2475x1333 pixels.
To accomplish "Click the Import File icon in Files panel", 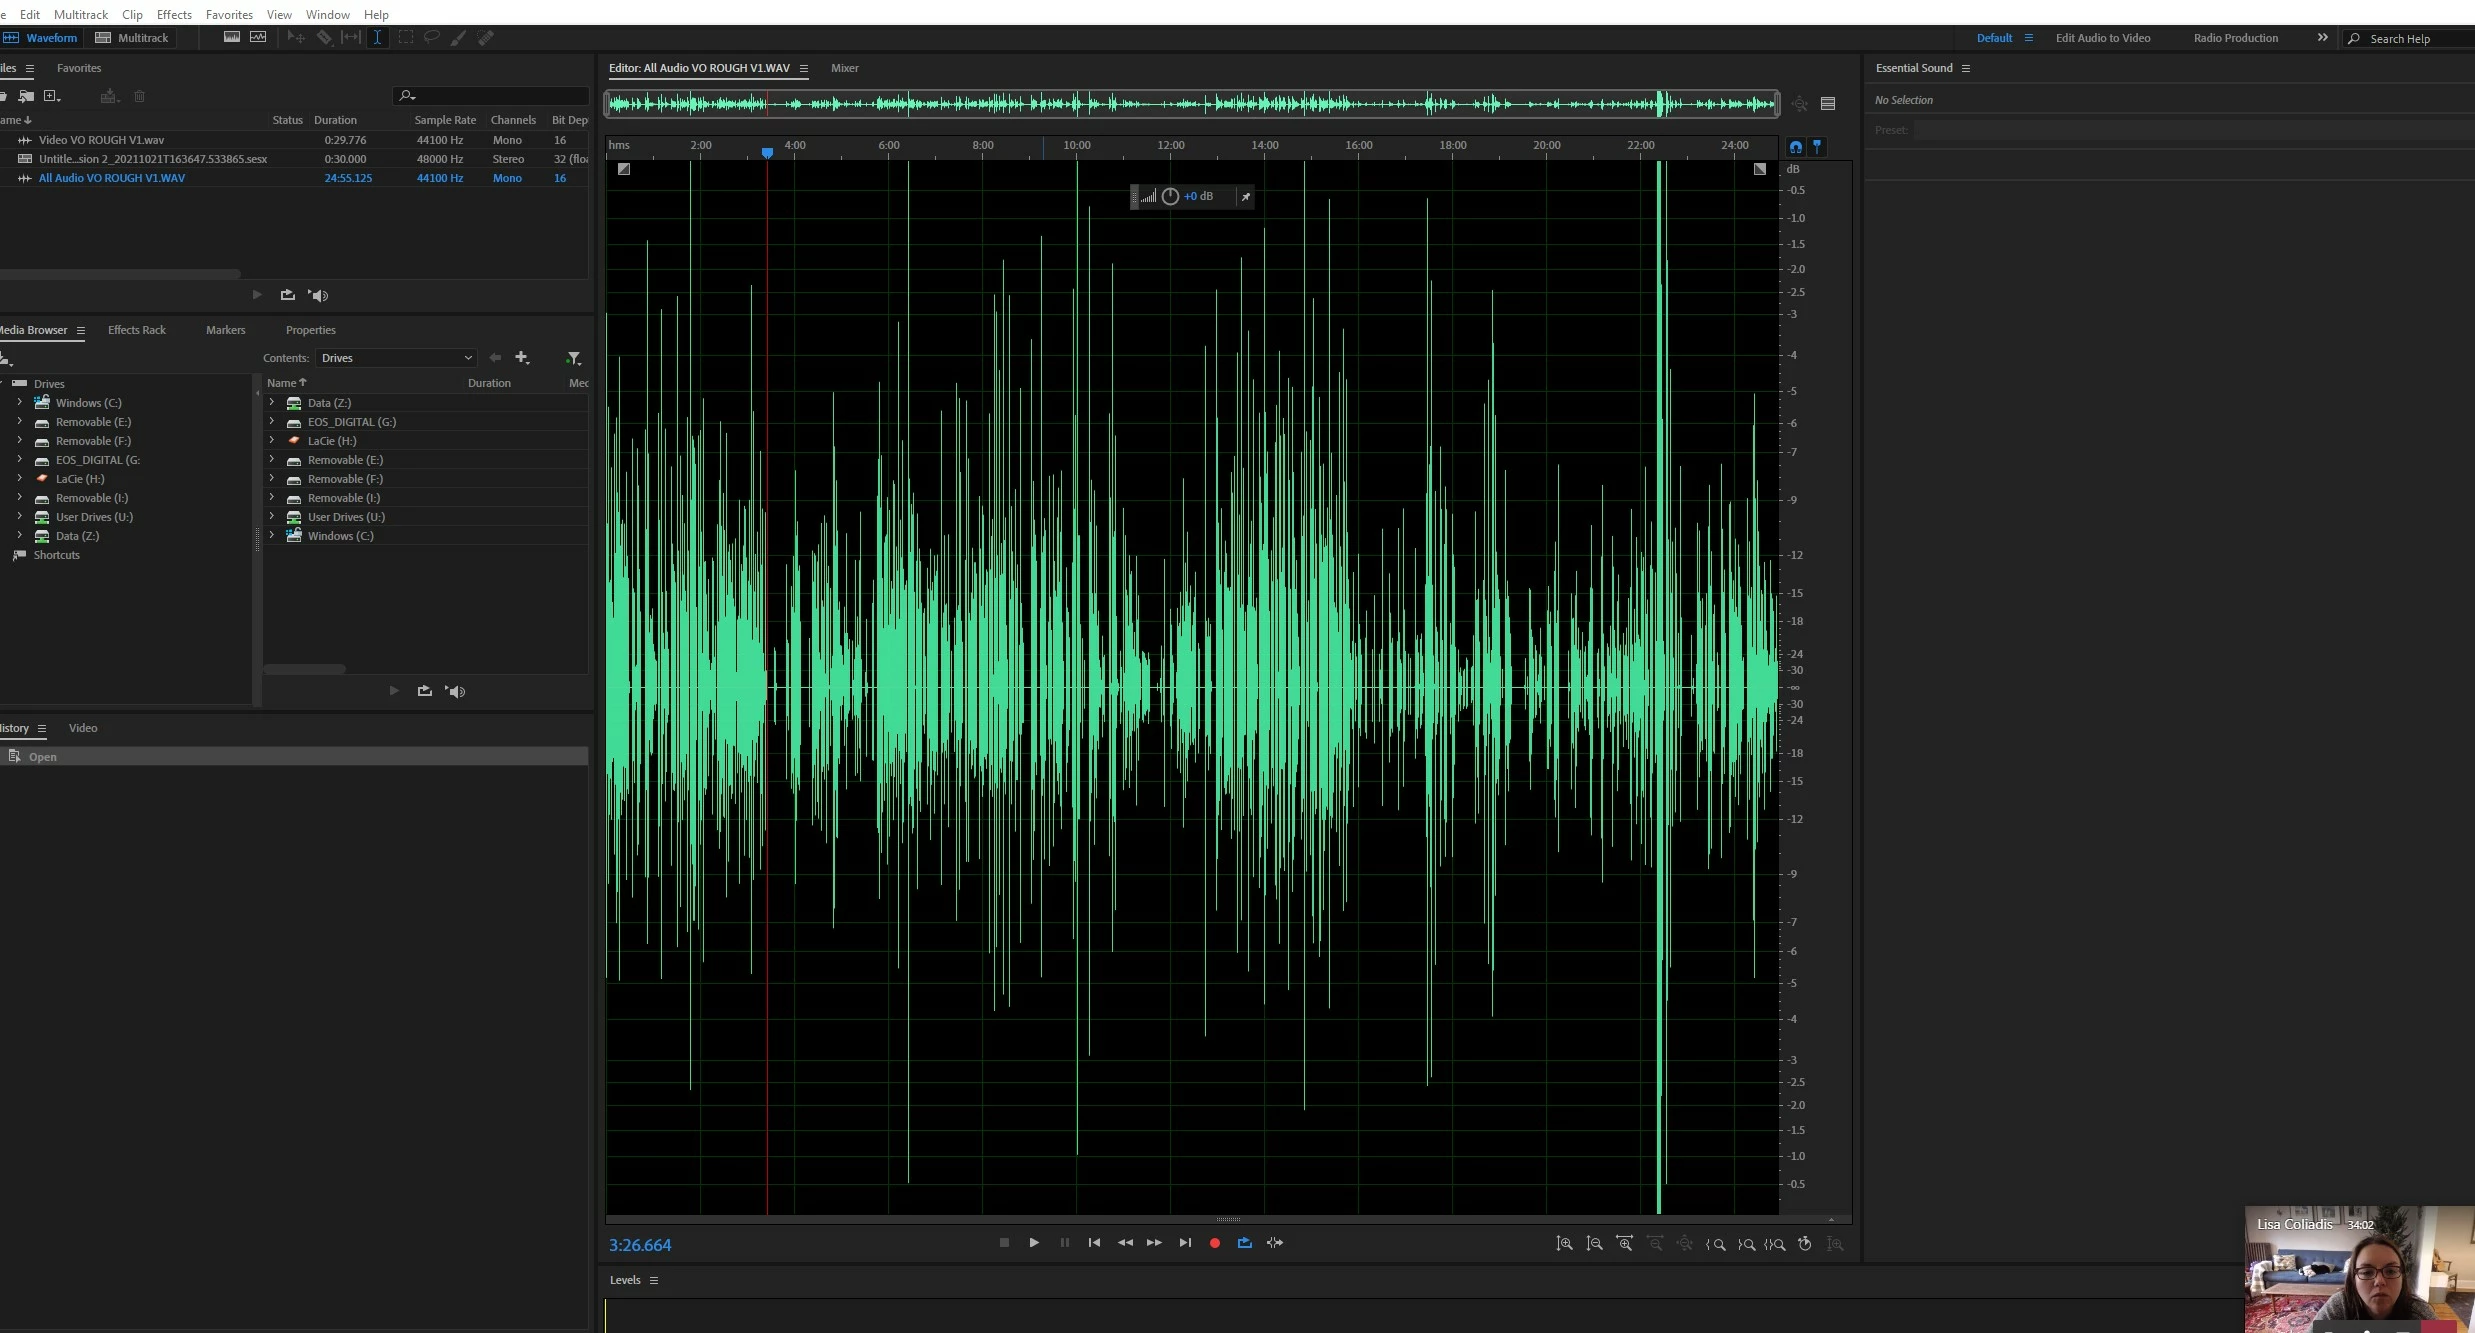I will coord(27,96).
